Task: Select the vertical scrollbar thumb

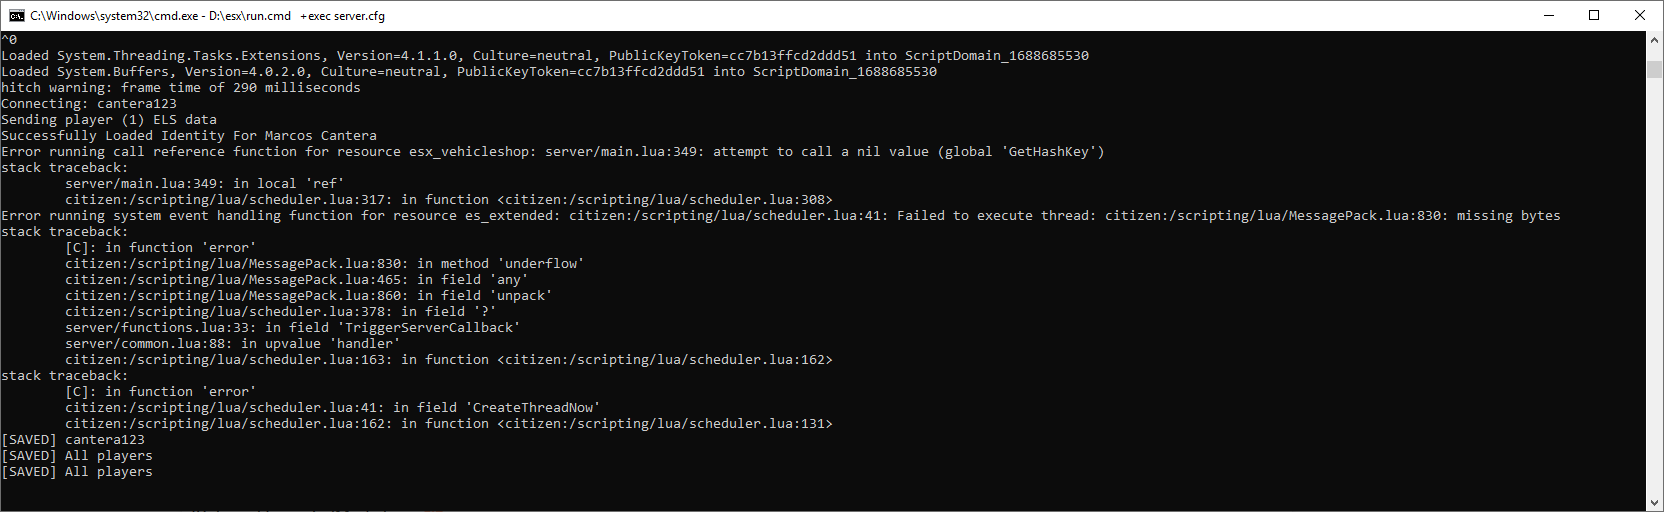Action: 1654,69
